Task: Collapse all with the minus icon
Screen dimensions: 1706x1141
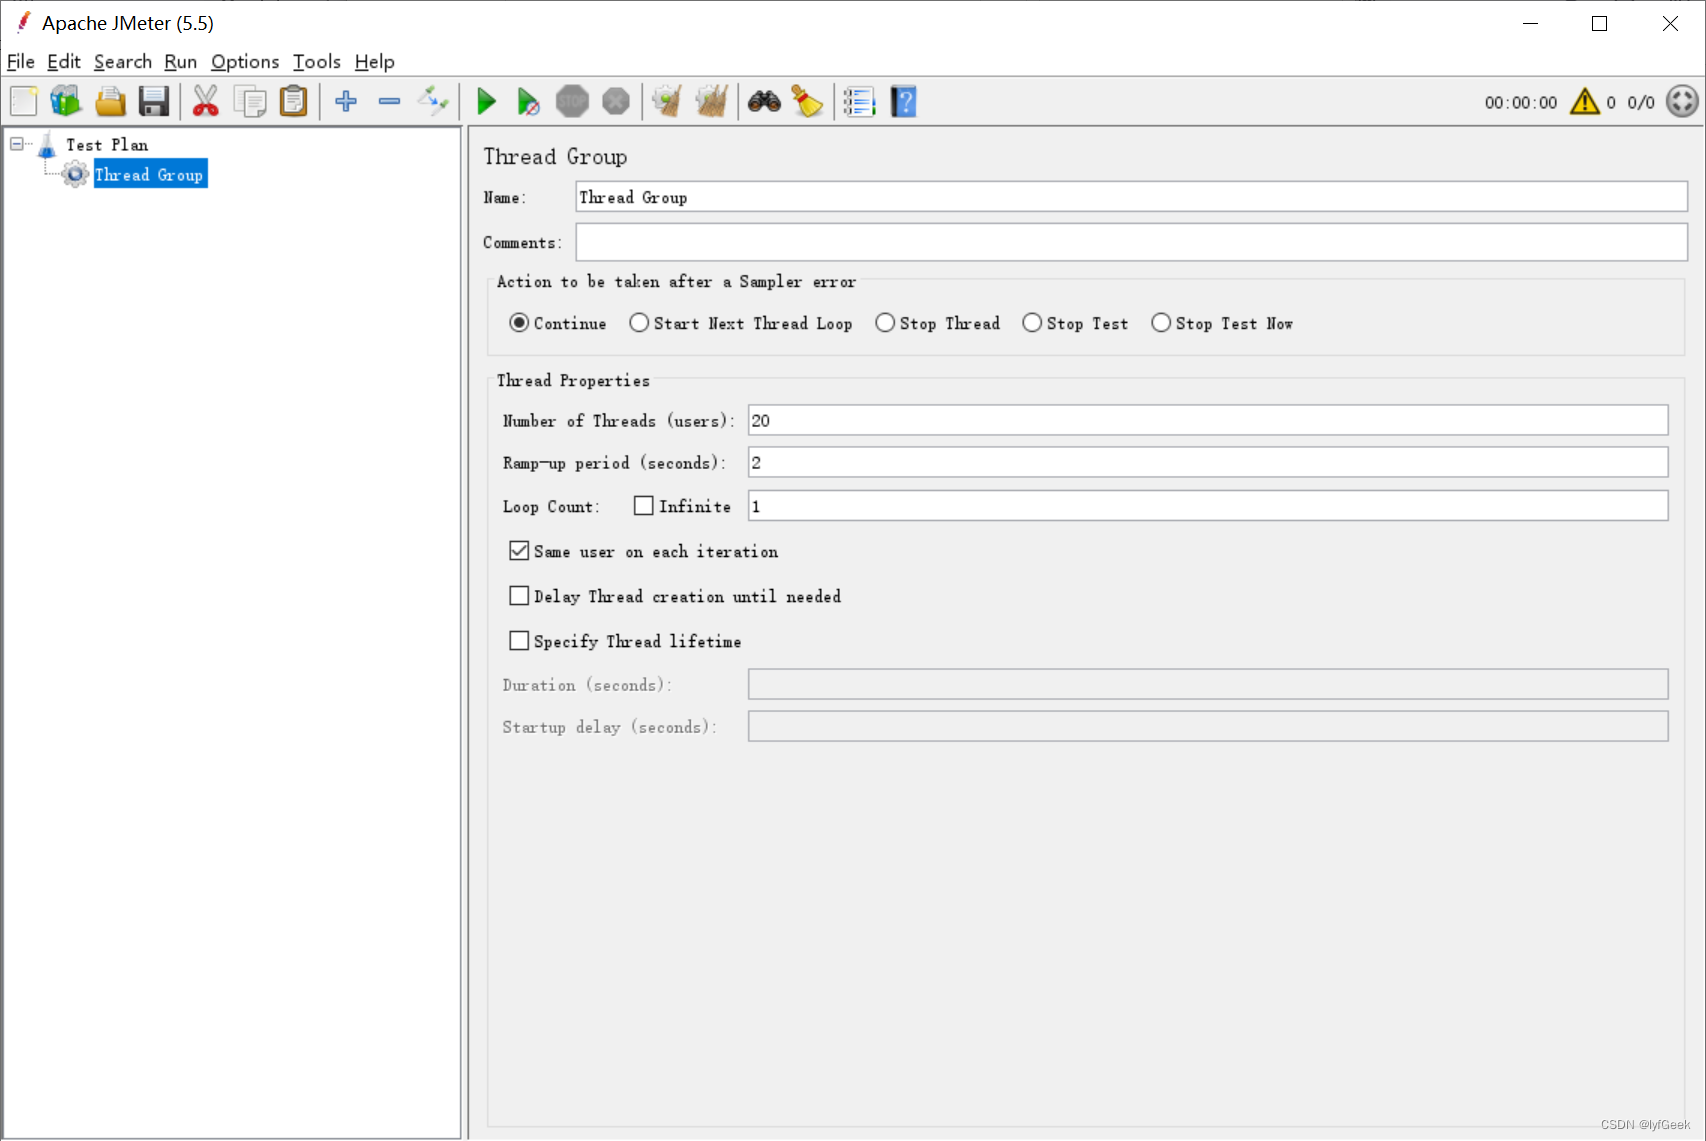Action: [x=389, y=101]
